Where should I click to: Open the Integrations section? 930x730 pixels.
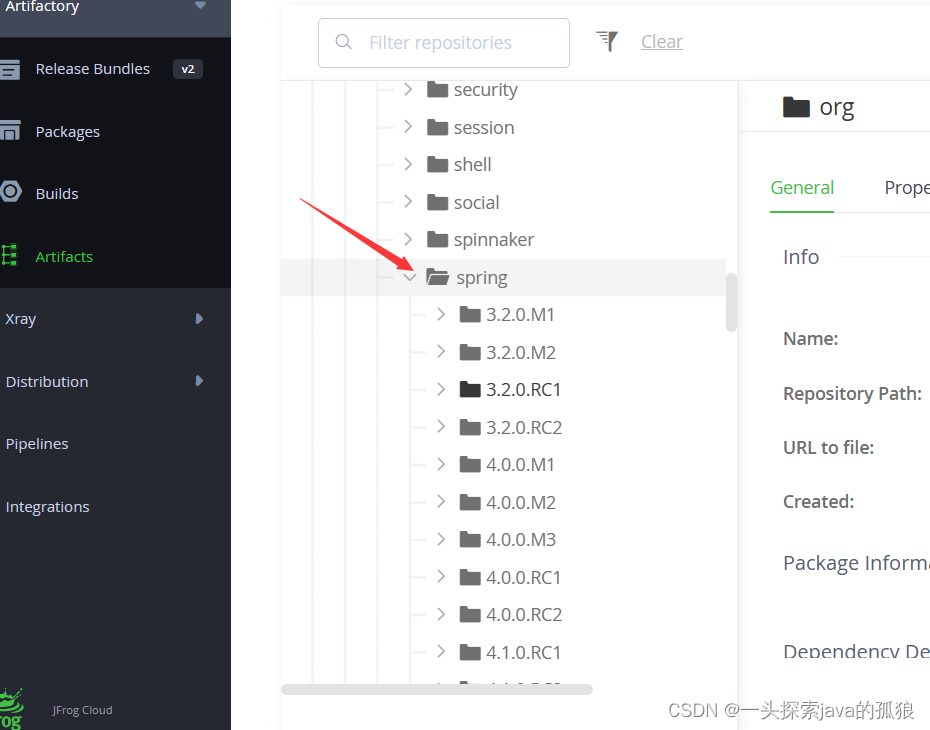pyautogui.click(x=47, y=507)
